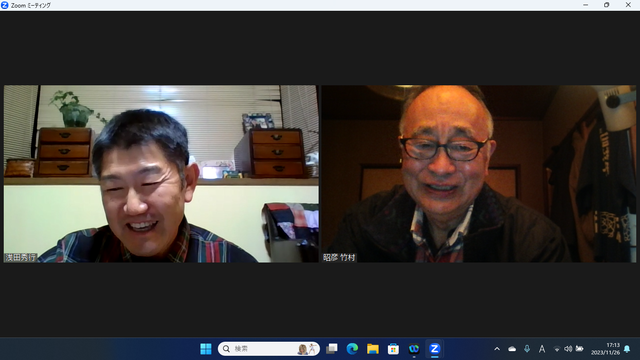
Task: Open Microsoft Store from the taskbar
Action: tap(393, 349)
